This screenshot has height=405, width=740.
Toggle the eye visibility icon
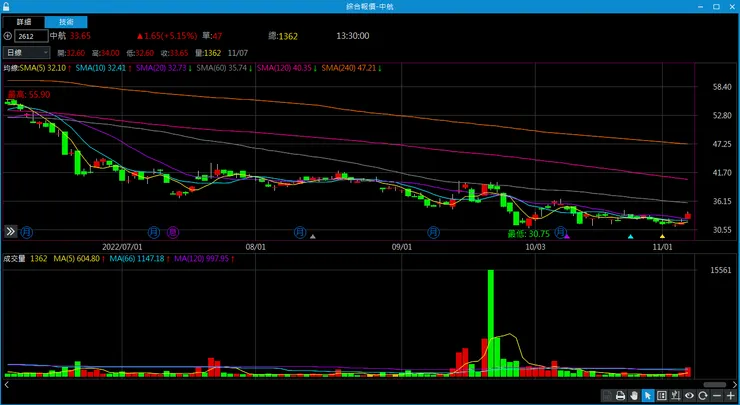tap(689, 396)
